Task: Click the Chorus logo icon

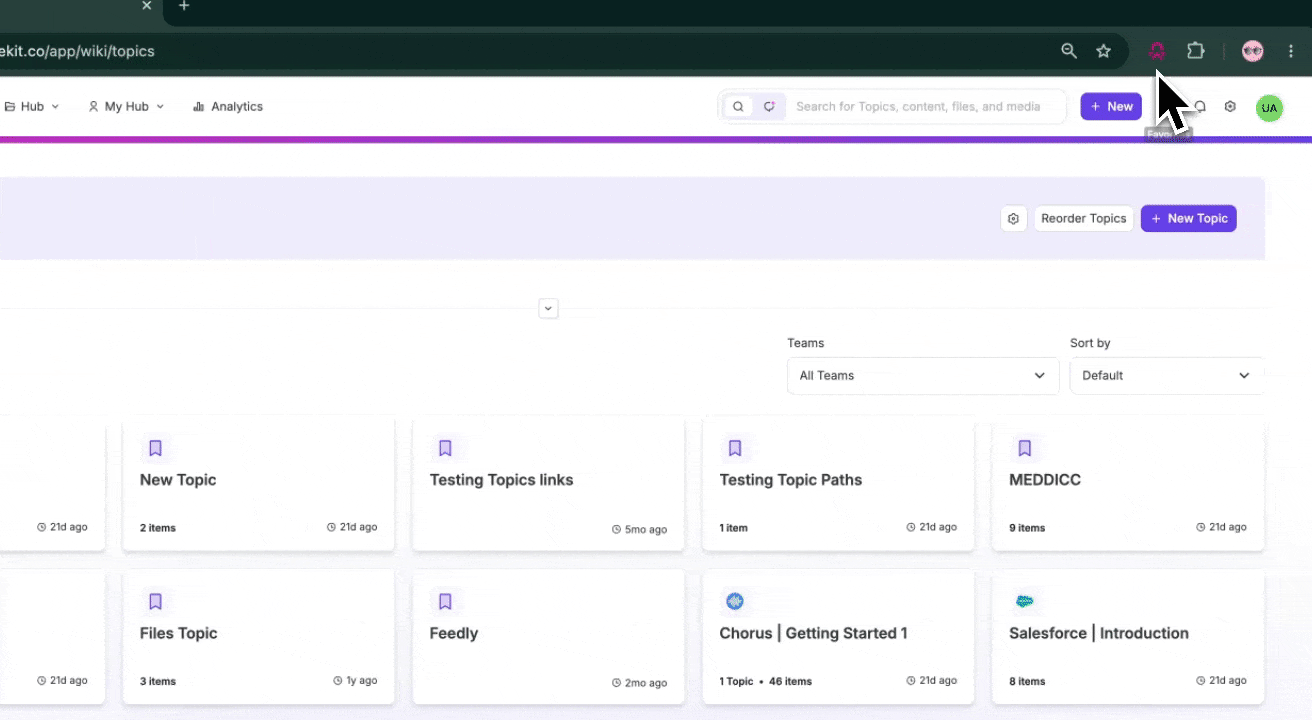Action: pyautogui.click(x=735, y=602)
